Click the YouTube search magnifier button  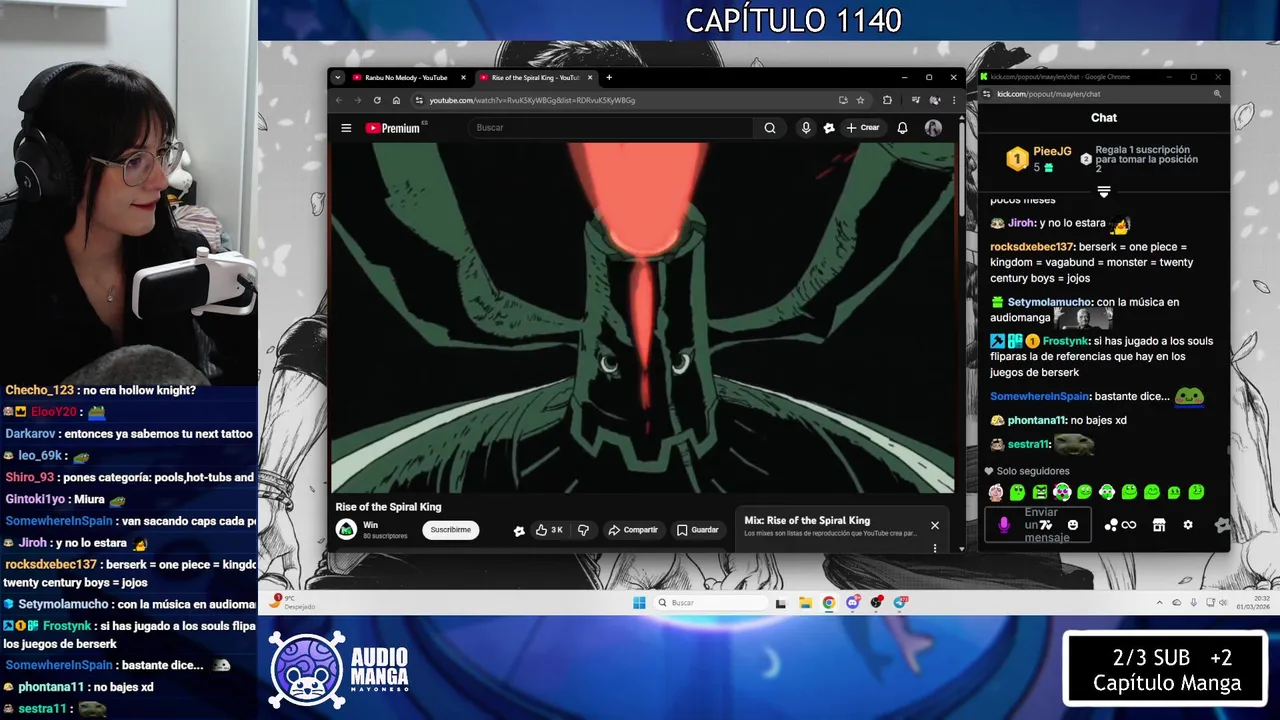click(770, 128)
